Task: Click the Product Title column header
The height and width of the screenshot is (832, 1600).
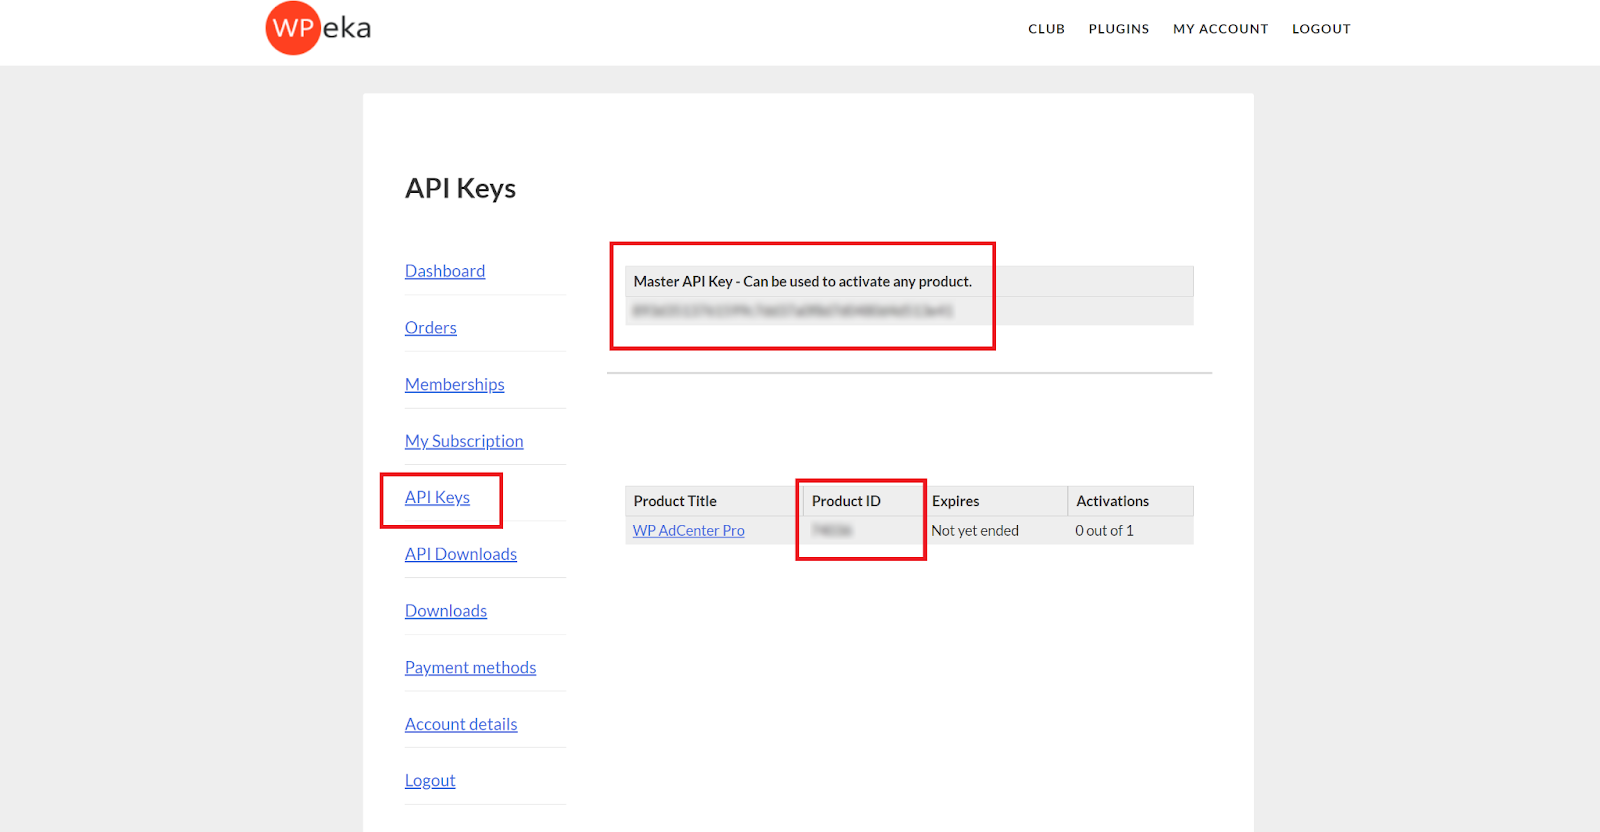Action: pyautogui.click(x=675, y=501)
